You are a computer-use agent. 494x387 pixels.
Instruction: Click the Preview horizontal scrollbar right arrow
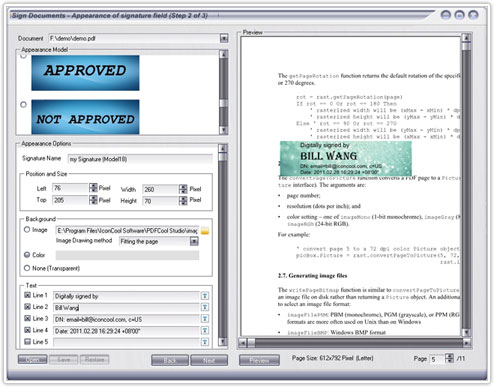click(466, 343)
